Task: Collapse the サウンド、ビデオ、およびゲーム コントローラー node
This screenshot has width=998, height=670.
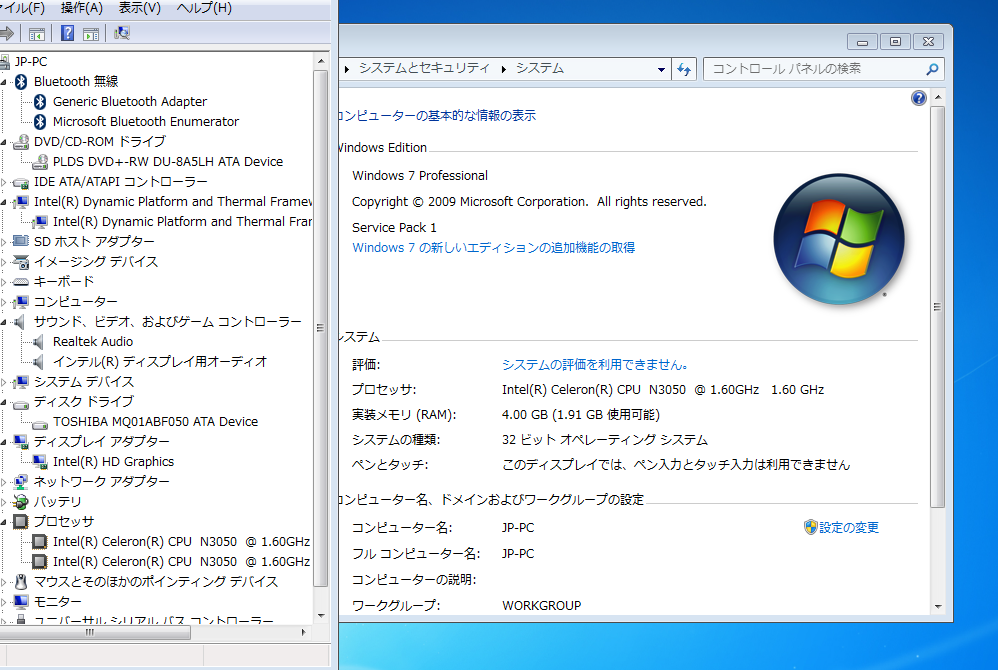Action: (x=3, y=322)
